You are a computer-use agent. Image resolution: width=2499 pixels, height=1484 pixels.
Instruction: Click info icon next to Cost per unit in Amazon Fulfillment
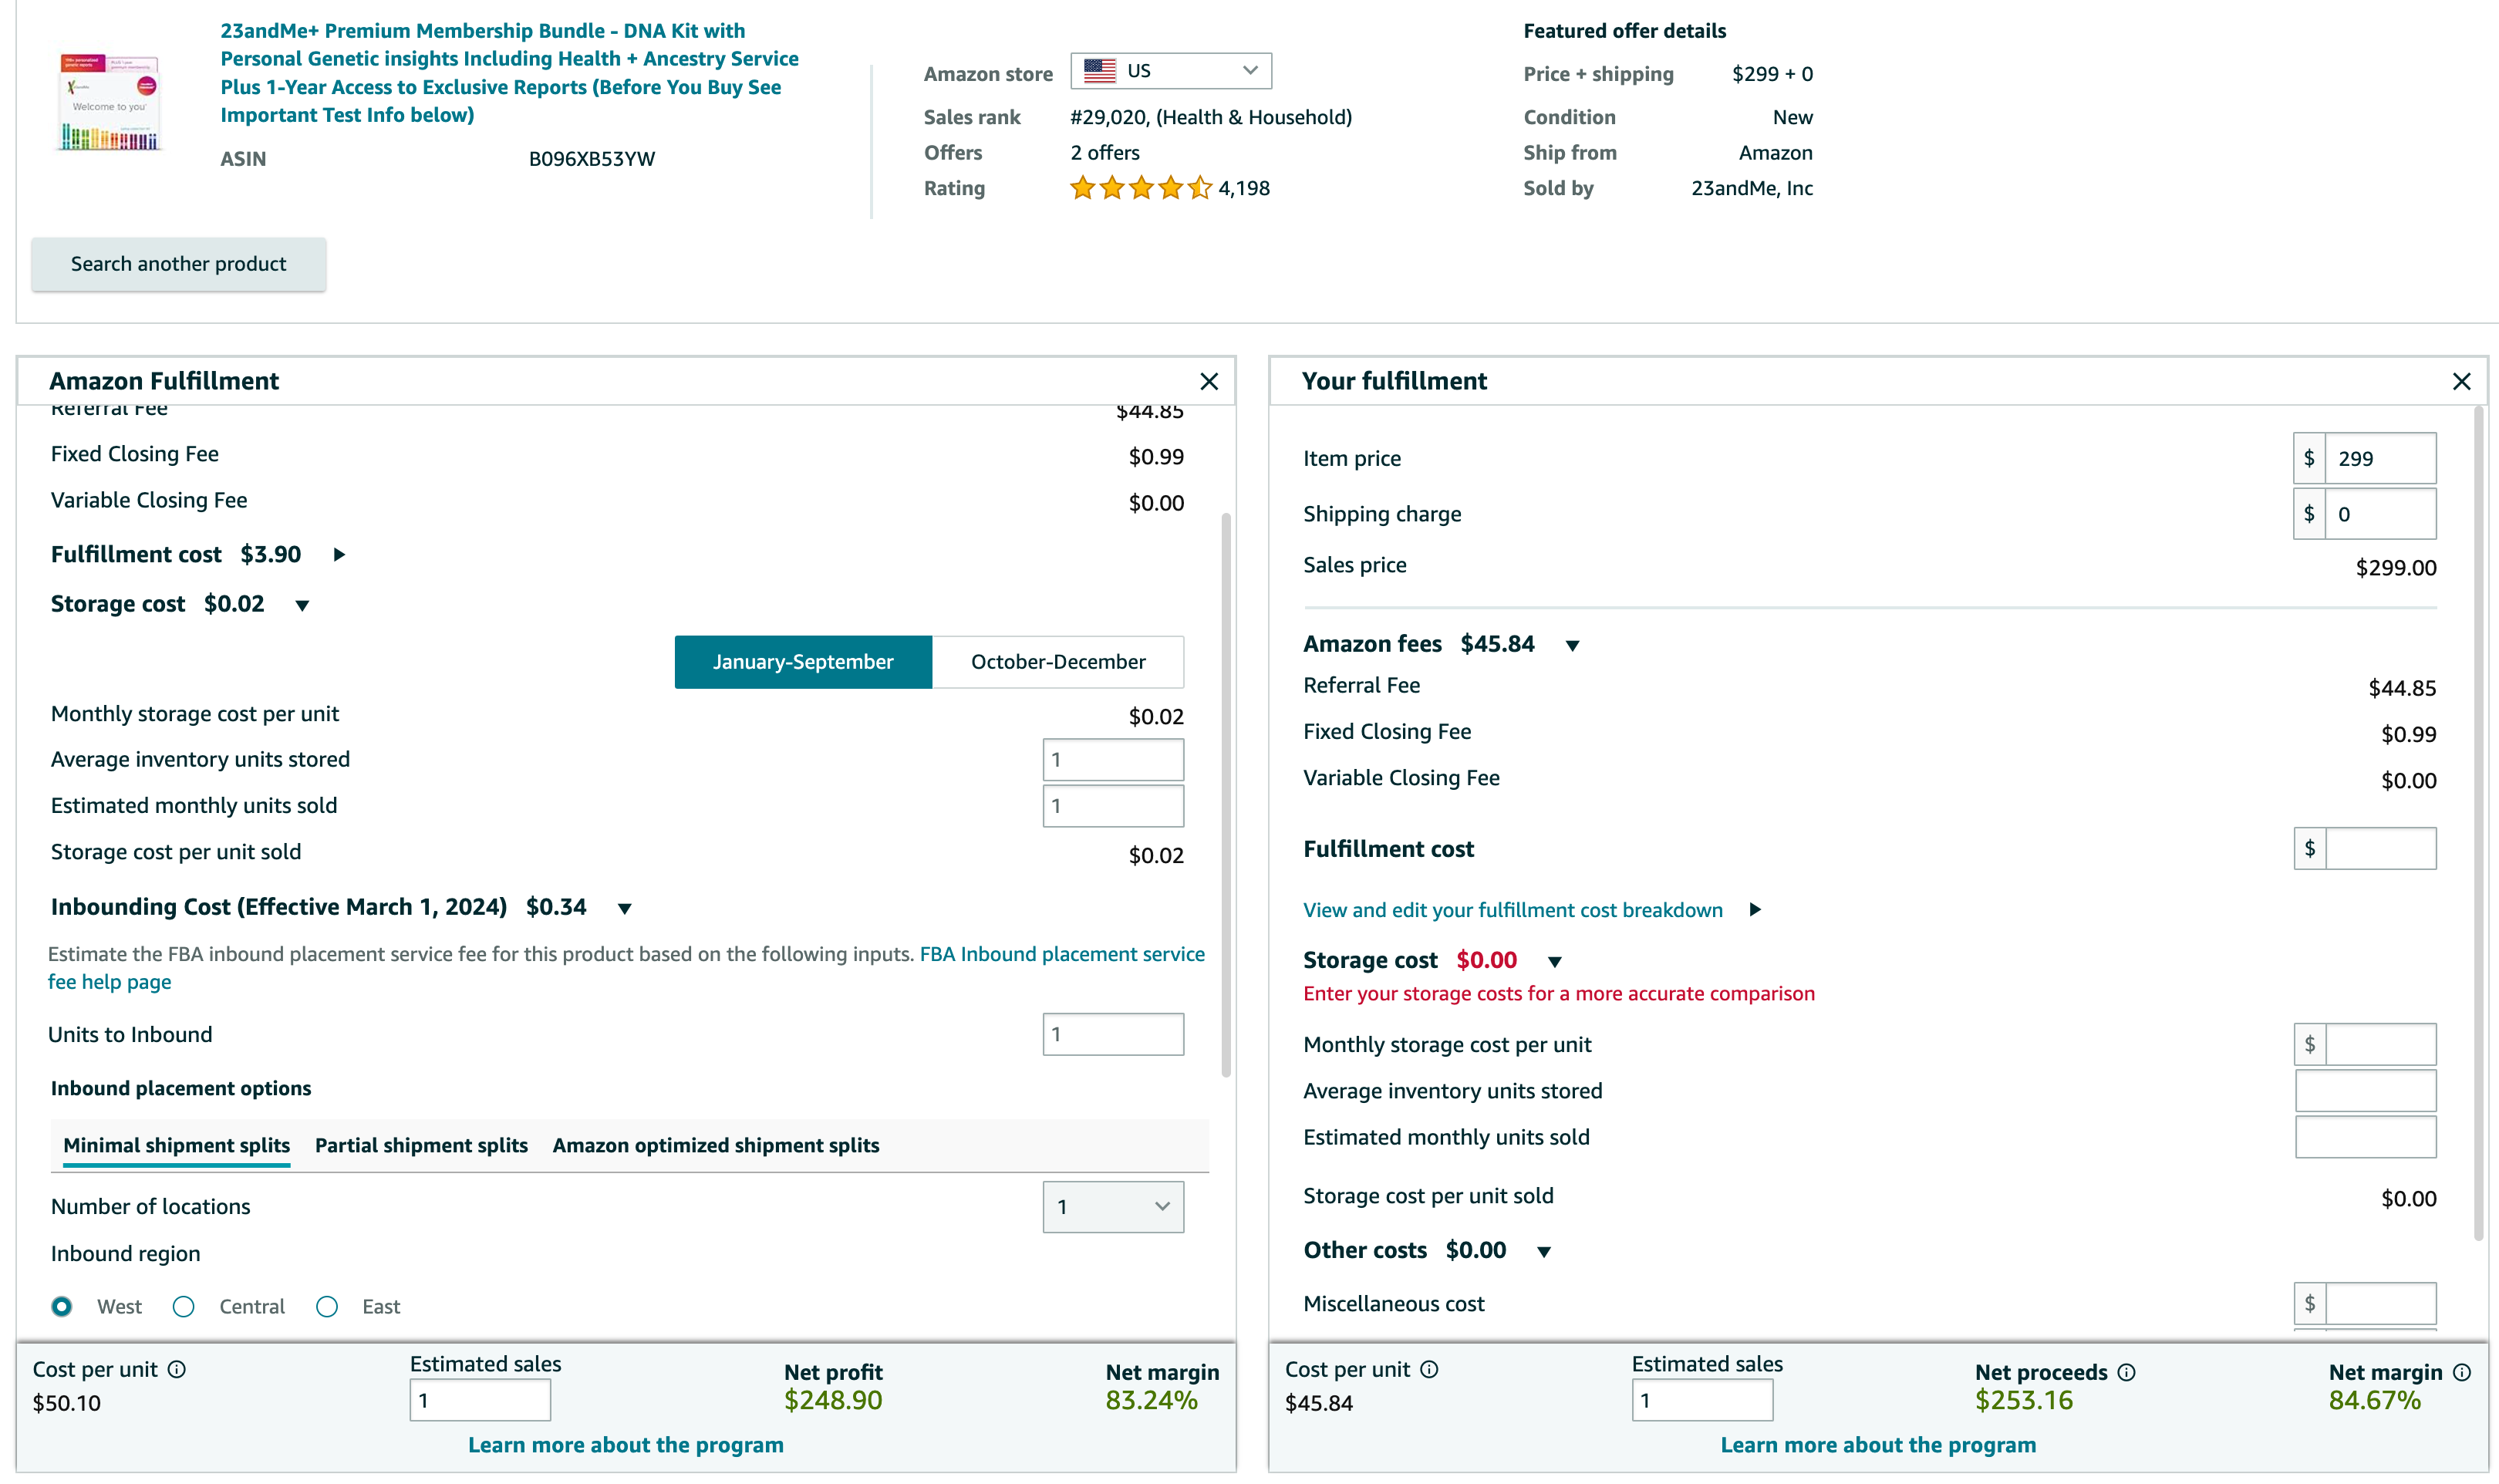click(x=177, y=1369)
